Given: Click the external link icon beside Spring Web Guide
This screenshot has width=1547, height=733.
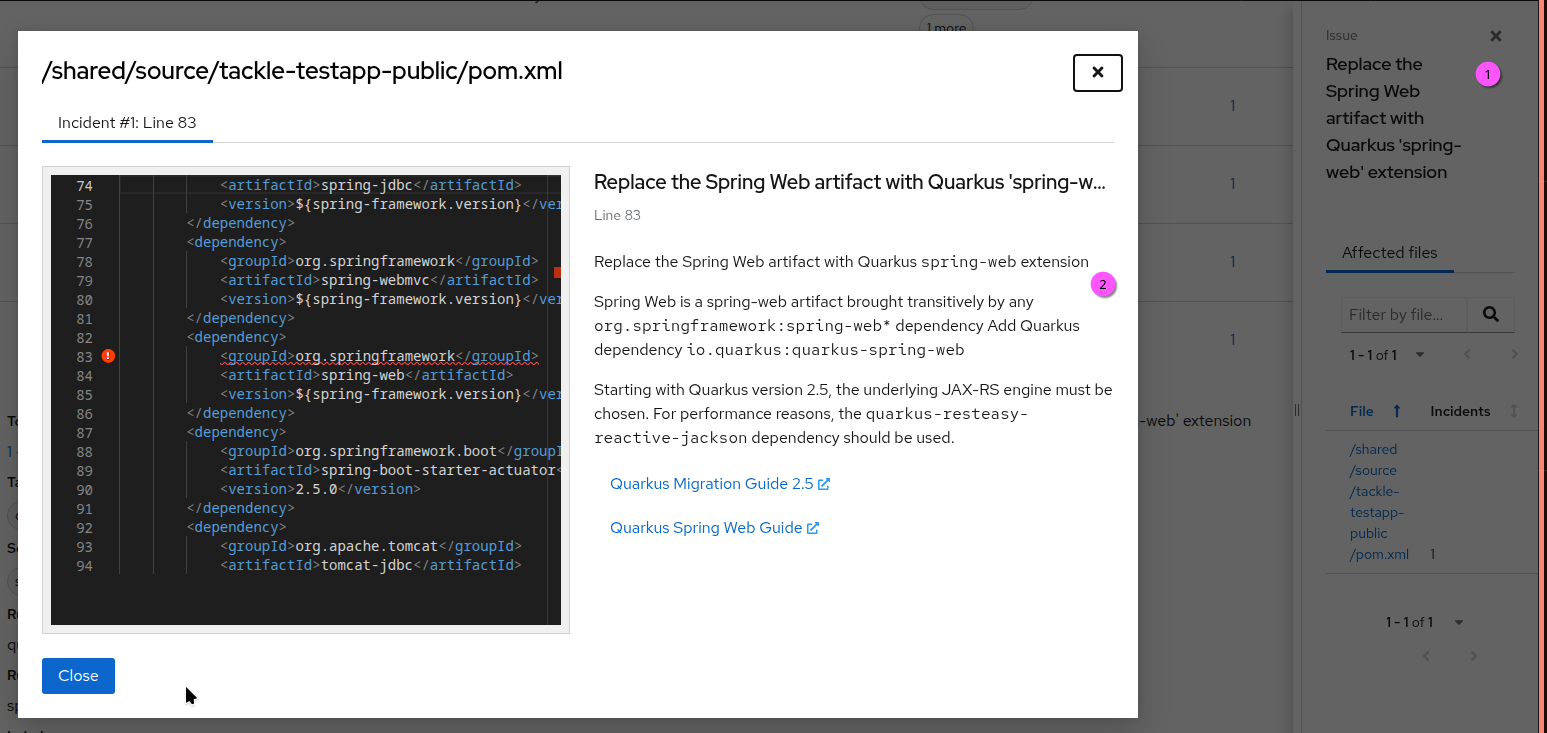Looking at the screenshot, I should (813, 528).
